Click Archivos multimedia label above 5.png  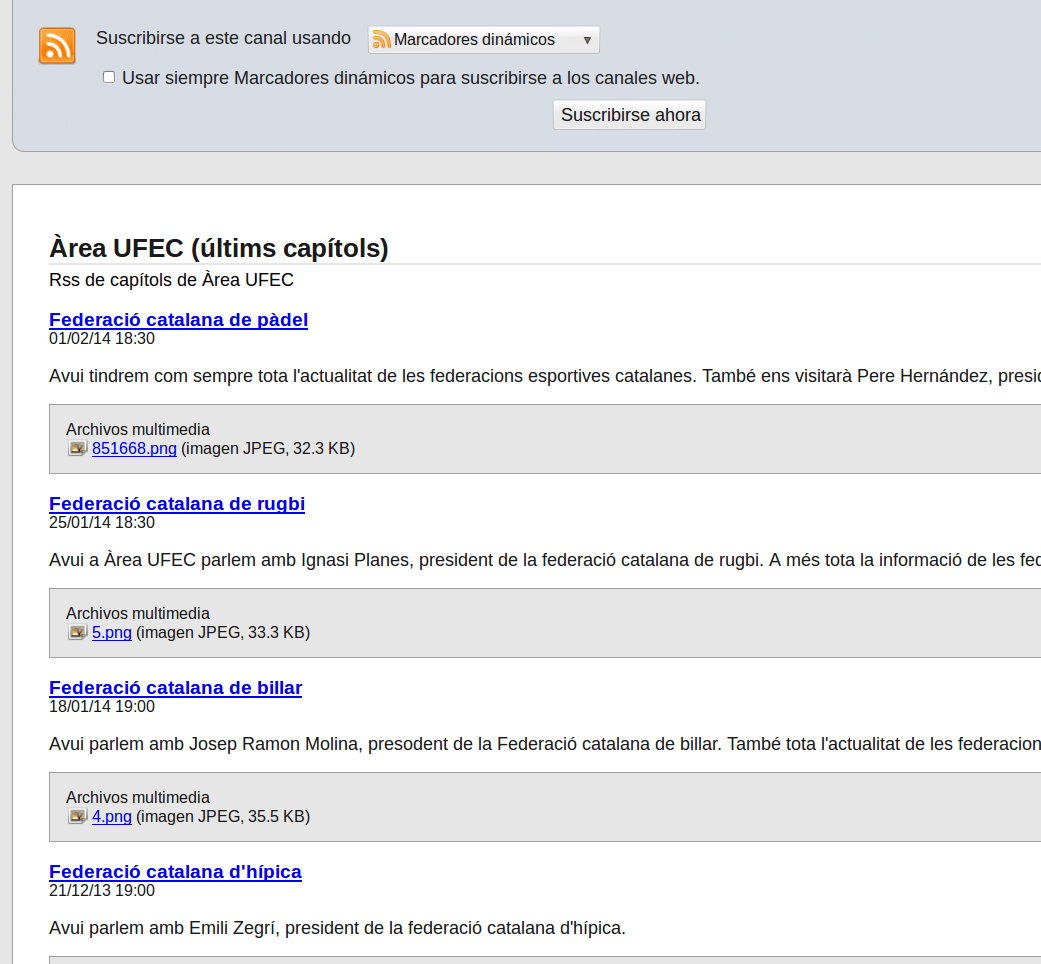point(138,613)
